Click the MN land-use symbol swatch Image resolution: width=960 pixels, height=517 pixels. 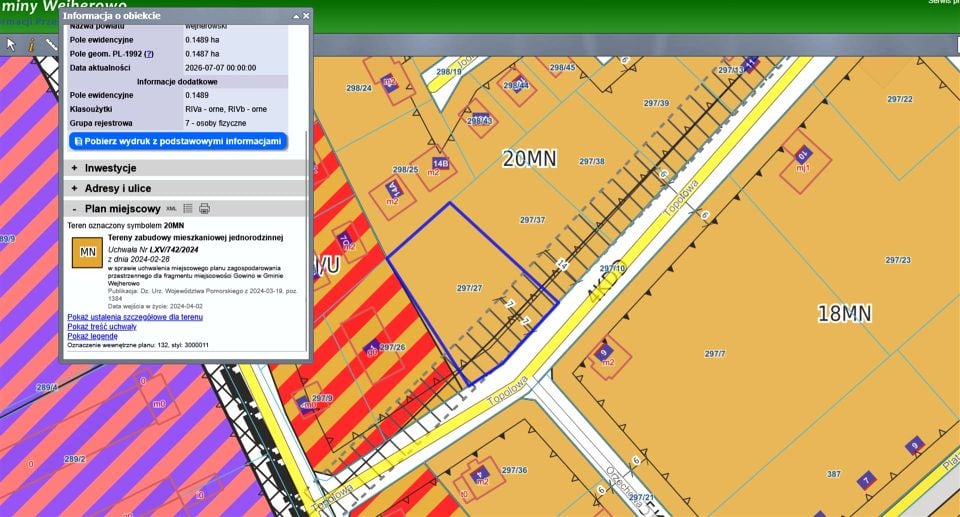88,252
